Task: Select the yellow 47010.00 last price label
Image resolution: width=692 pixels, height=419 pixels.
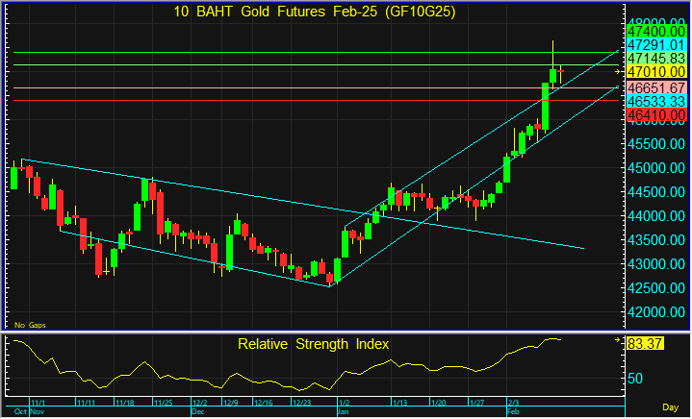Action: coord(655,73)
